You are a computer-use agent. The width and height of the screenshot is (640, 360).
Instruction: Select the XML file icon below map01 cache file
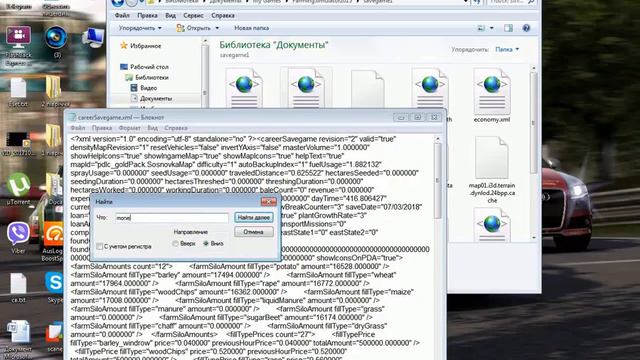pos(492,224)
